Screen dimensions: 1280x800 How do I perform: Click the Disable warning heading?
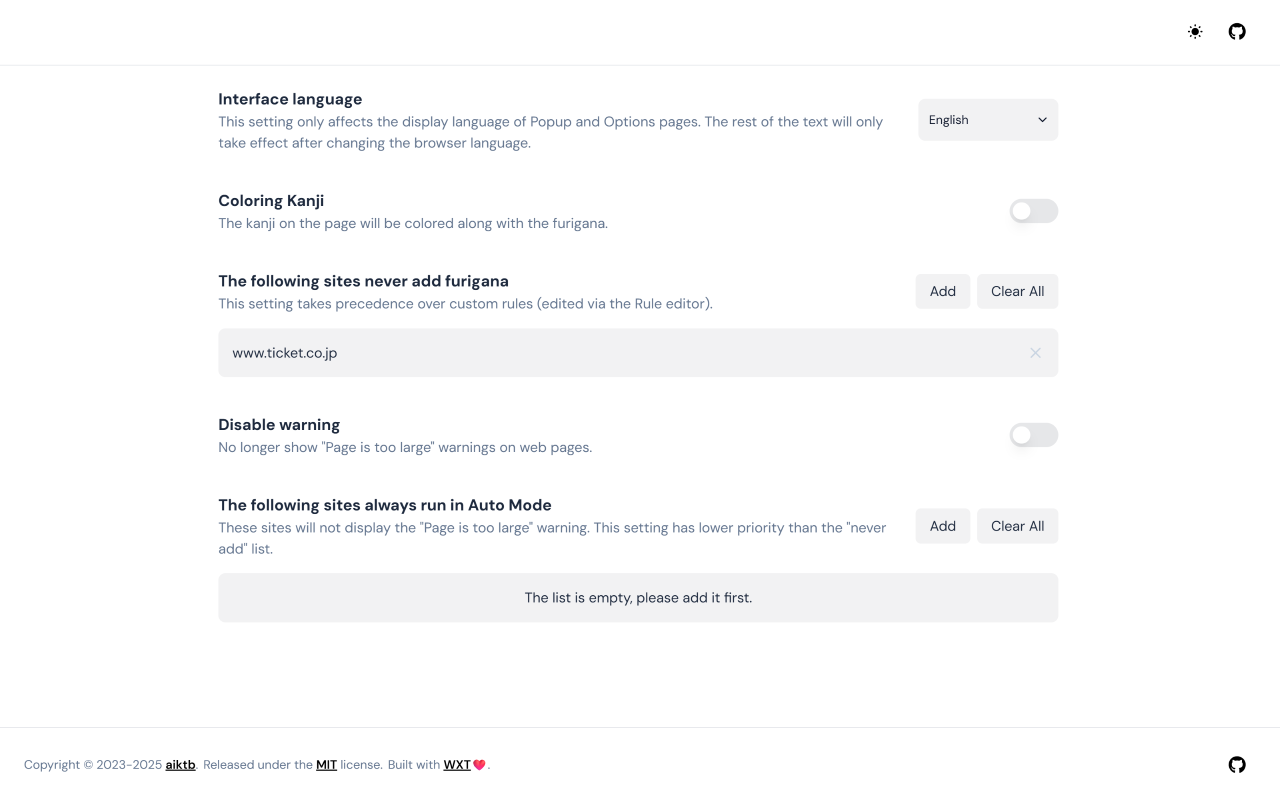[279, 425]
